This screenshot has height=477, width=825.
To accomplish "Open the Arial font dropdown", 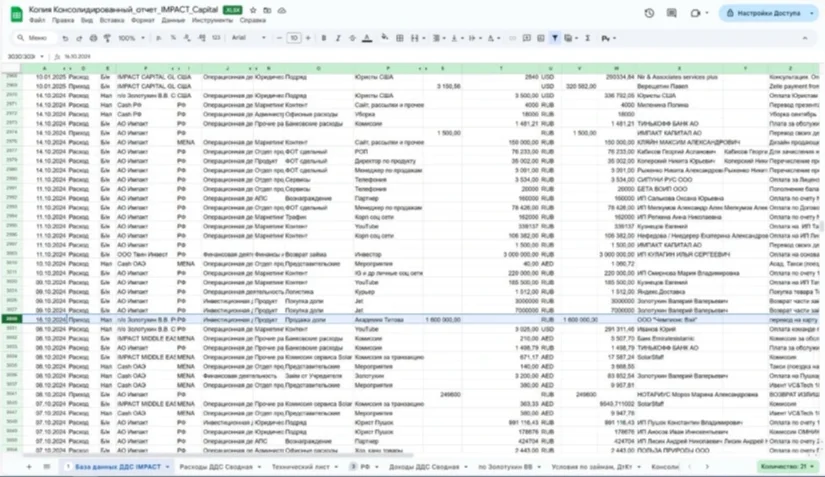I will tap(248, 38).
